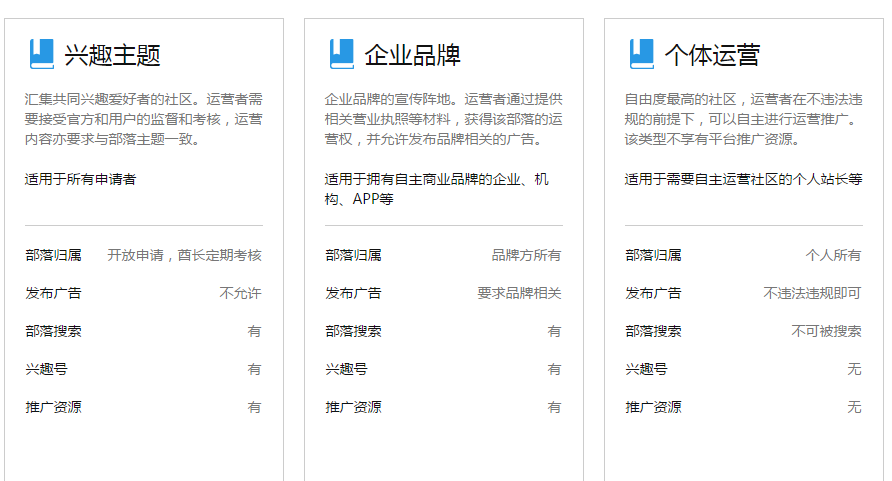
Task: Click the text 适用于拥有自主商业品牌的企业
Action: (x=423, y=179)
